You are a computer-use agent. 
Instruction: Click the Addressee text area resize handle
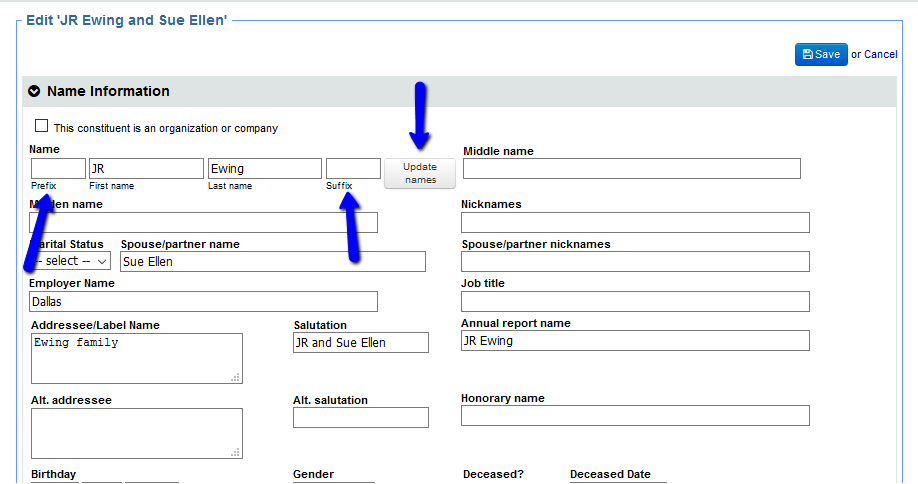tap(235, 377)
